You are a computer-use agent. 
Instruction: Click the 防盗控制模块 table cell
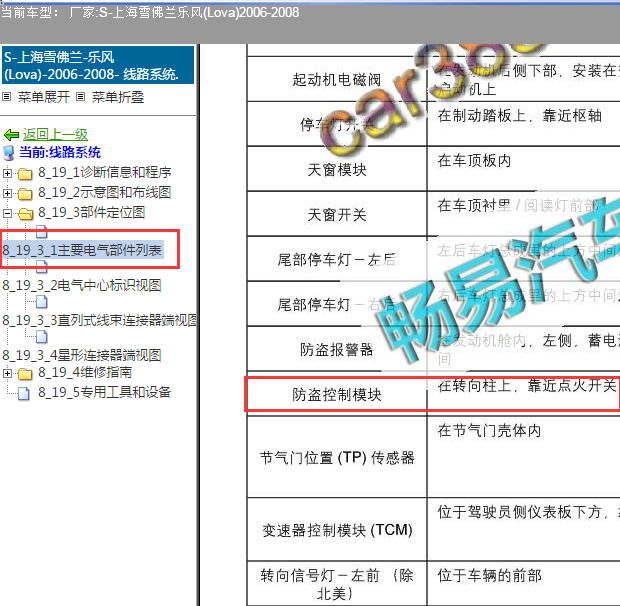(337, 395)
